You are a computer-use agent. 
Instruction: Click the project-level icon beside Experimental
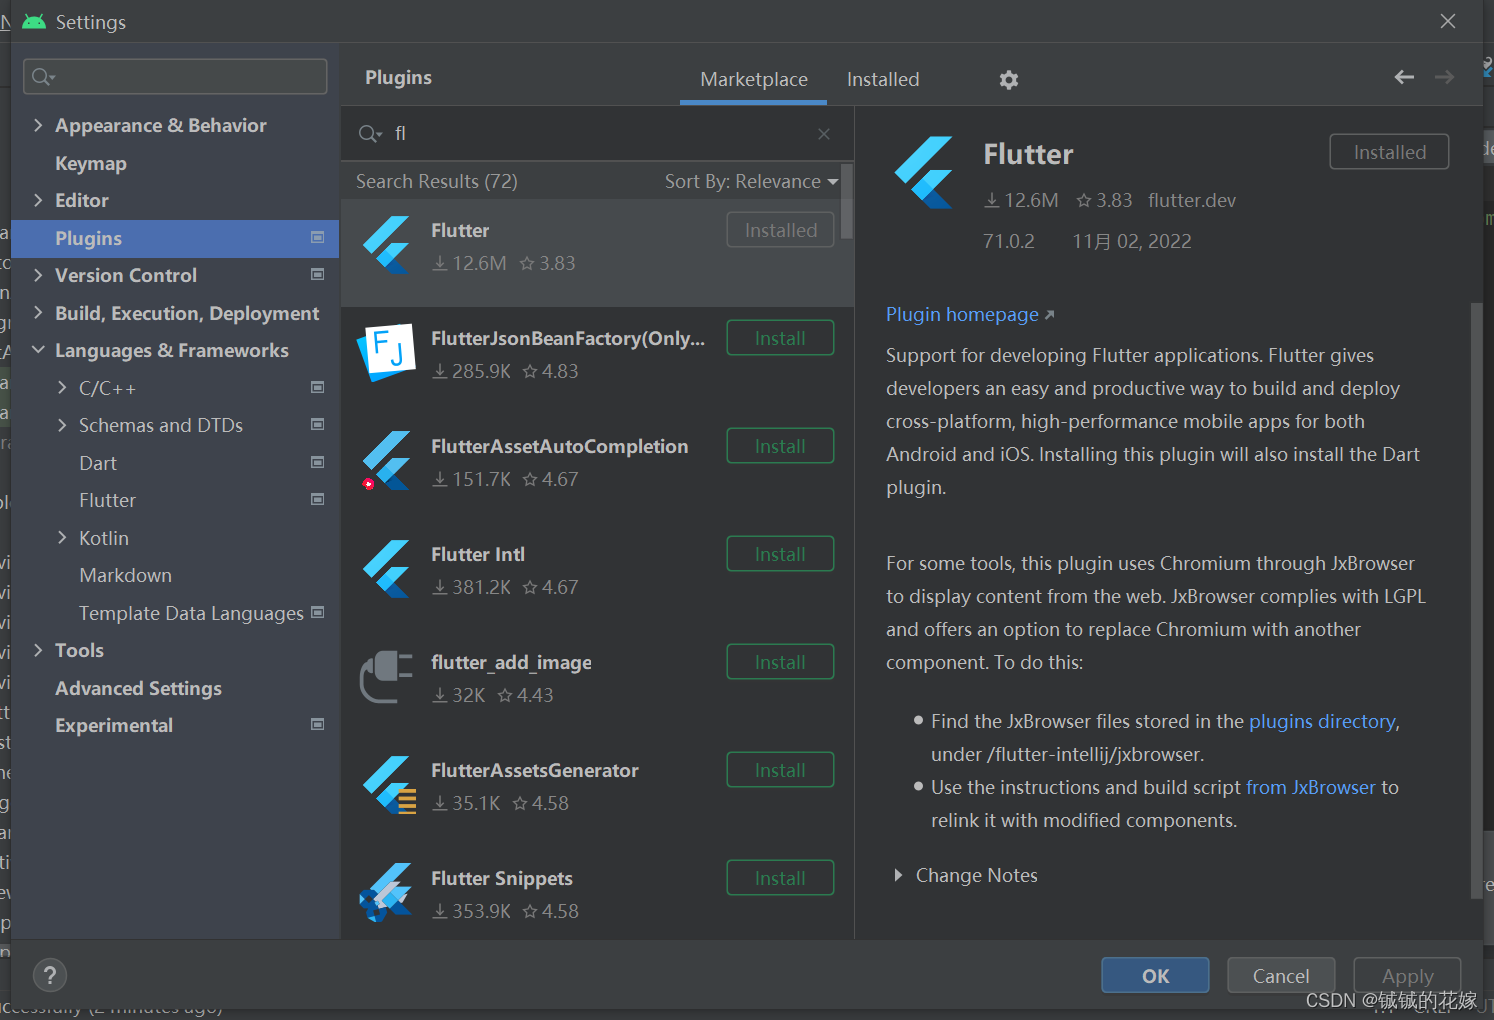(317, 724)
